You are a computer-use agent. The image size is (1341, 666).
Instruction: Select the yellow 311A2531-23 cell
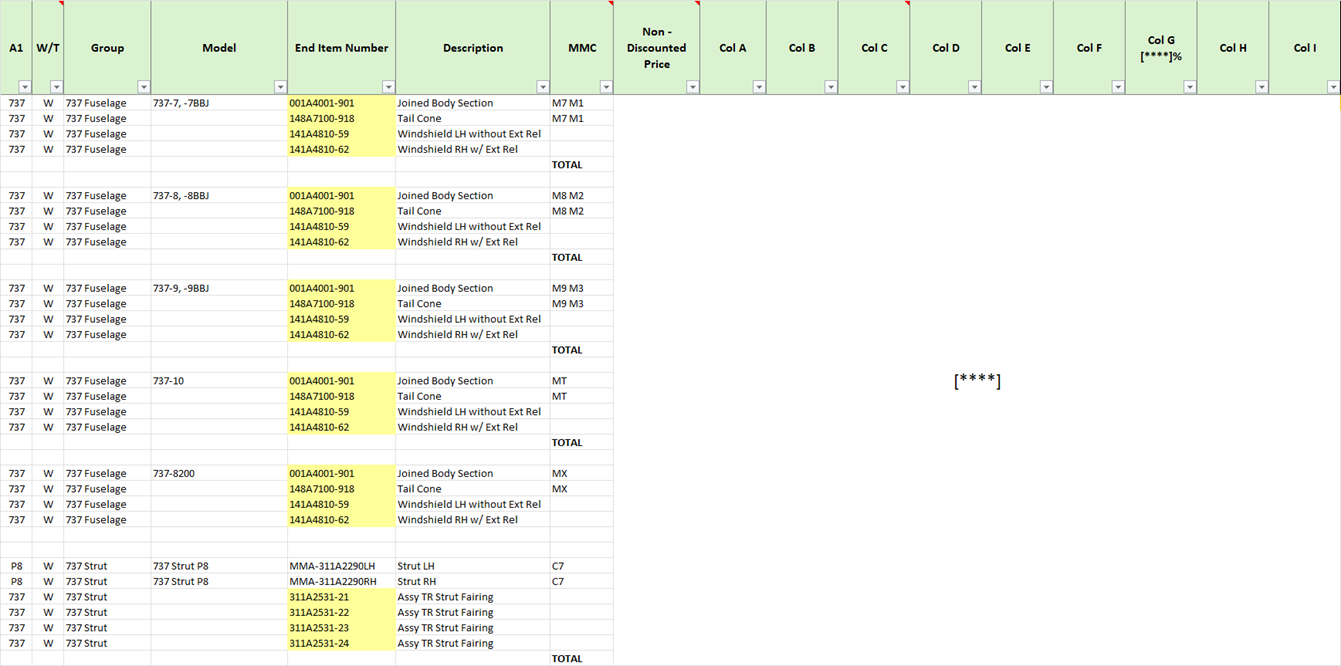click(x=319, y=628)
